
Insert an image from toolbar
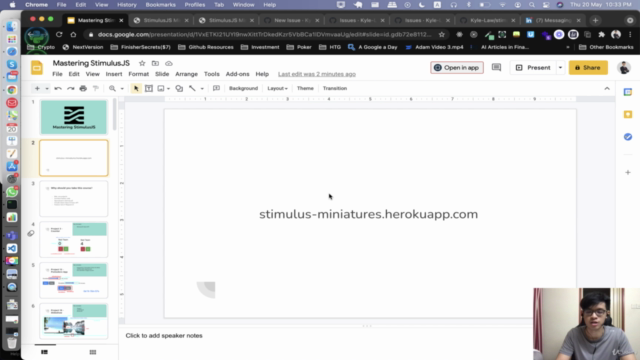161,88
